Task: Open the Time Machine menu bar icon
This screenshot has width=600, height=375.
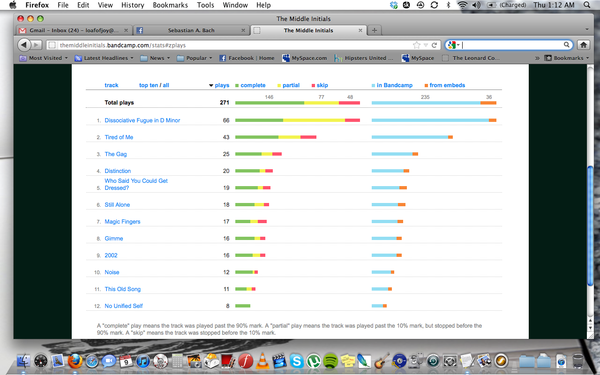Action: [x=420, y=5]
